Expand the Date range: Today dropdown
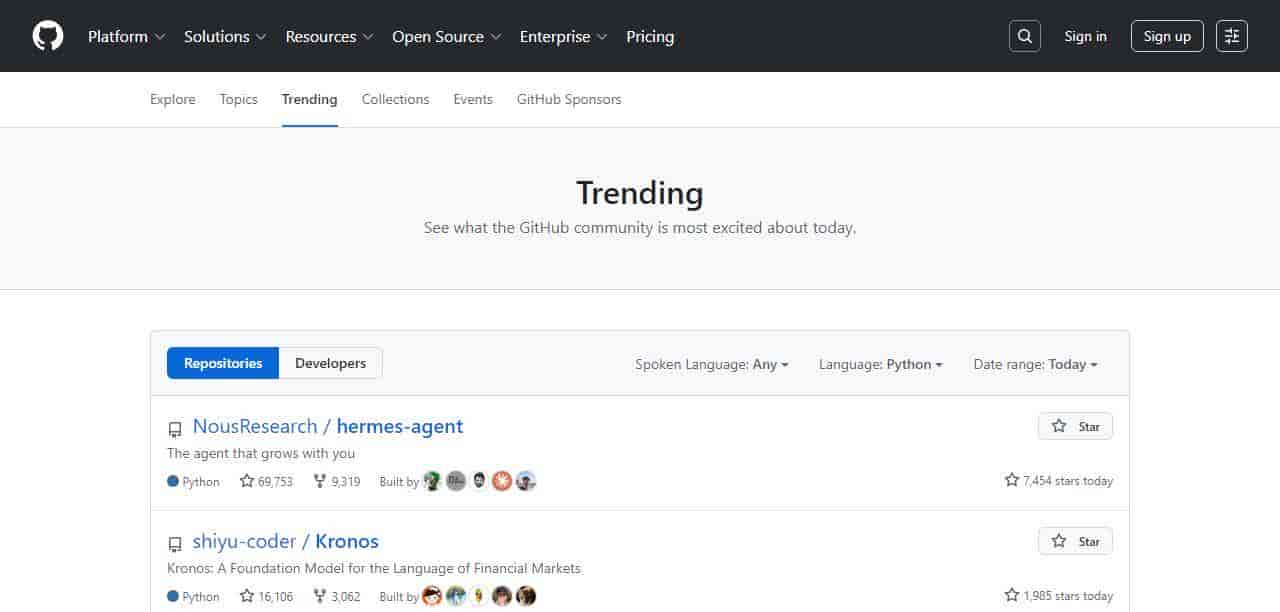The width and height of the screenshot is (1280, 612). click(1035, 364)
